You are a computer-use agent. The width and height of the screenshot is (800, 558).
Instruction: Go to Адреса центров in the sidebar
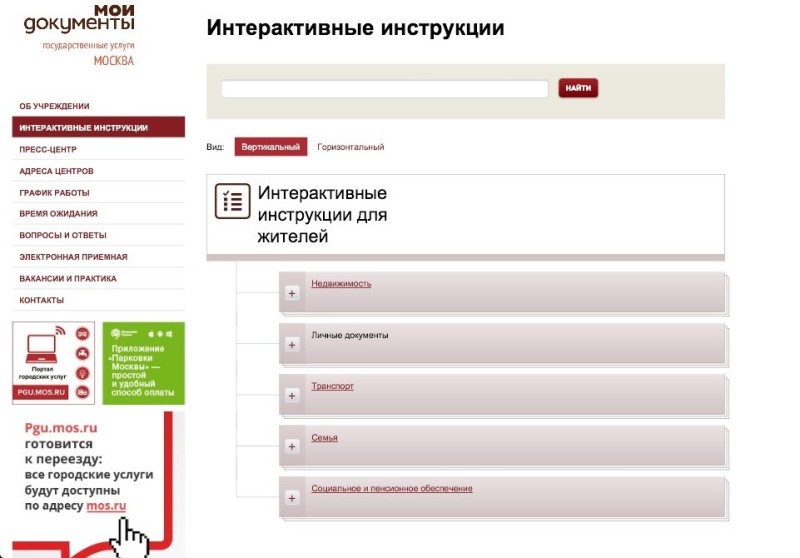tap(56, 171)
